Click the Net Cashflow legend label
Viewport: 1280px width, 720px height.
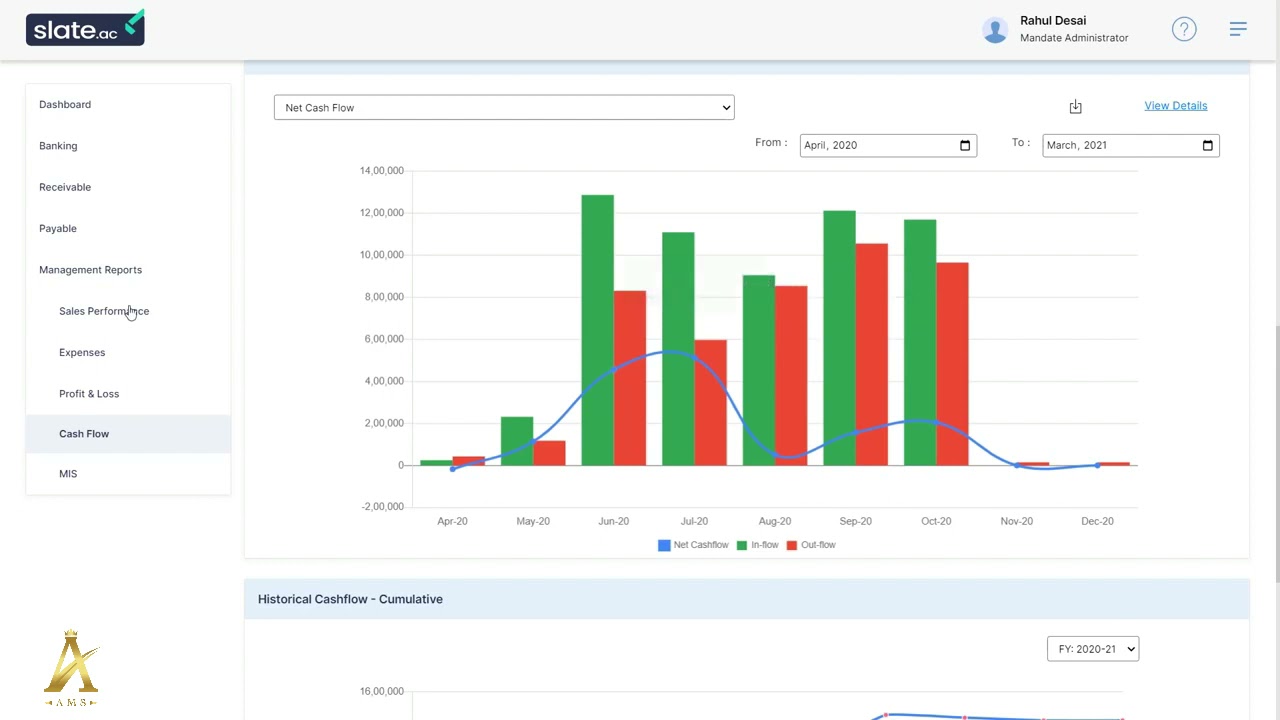pos(701,545)
